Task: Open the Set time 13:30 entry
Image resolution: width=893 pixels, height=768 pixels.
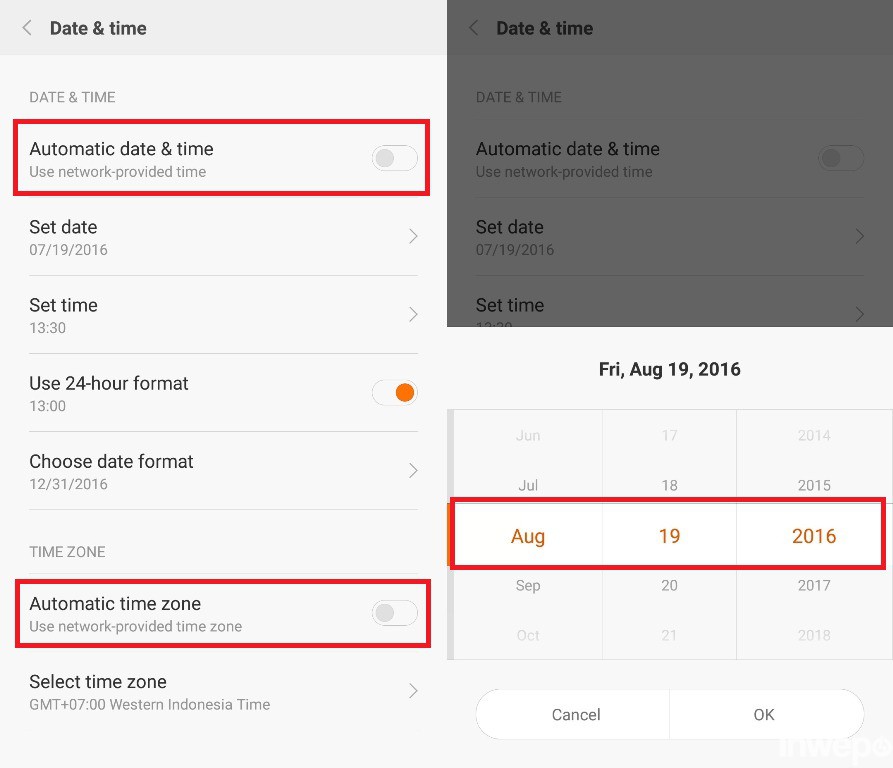Action: pyautogui.click(x=200, y=315)
